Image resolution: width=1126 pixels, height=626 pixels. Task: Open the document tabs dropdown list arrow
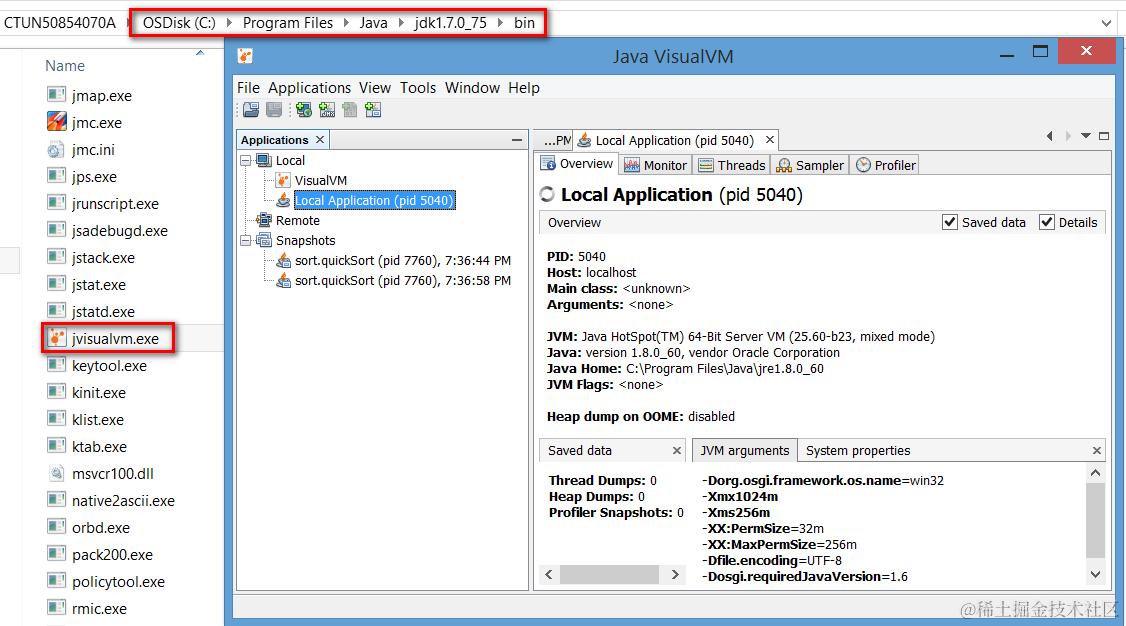(1086, 136)
